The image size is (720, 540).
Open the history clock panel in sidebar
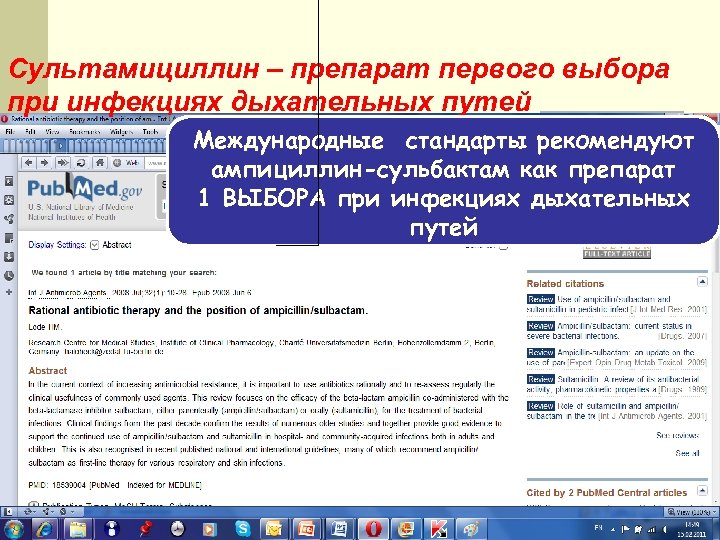[x=9, y=276]
